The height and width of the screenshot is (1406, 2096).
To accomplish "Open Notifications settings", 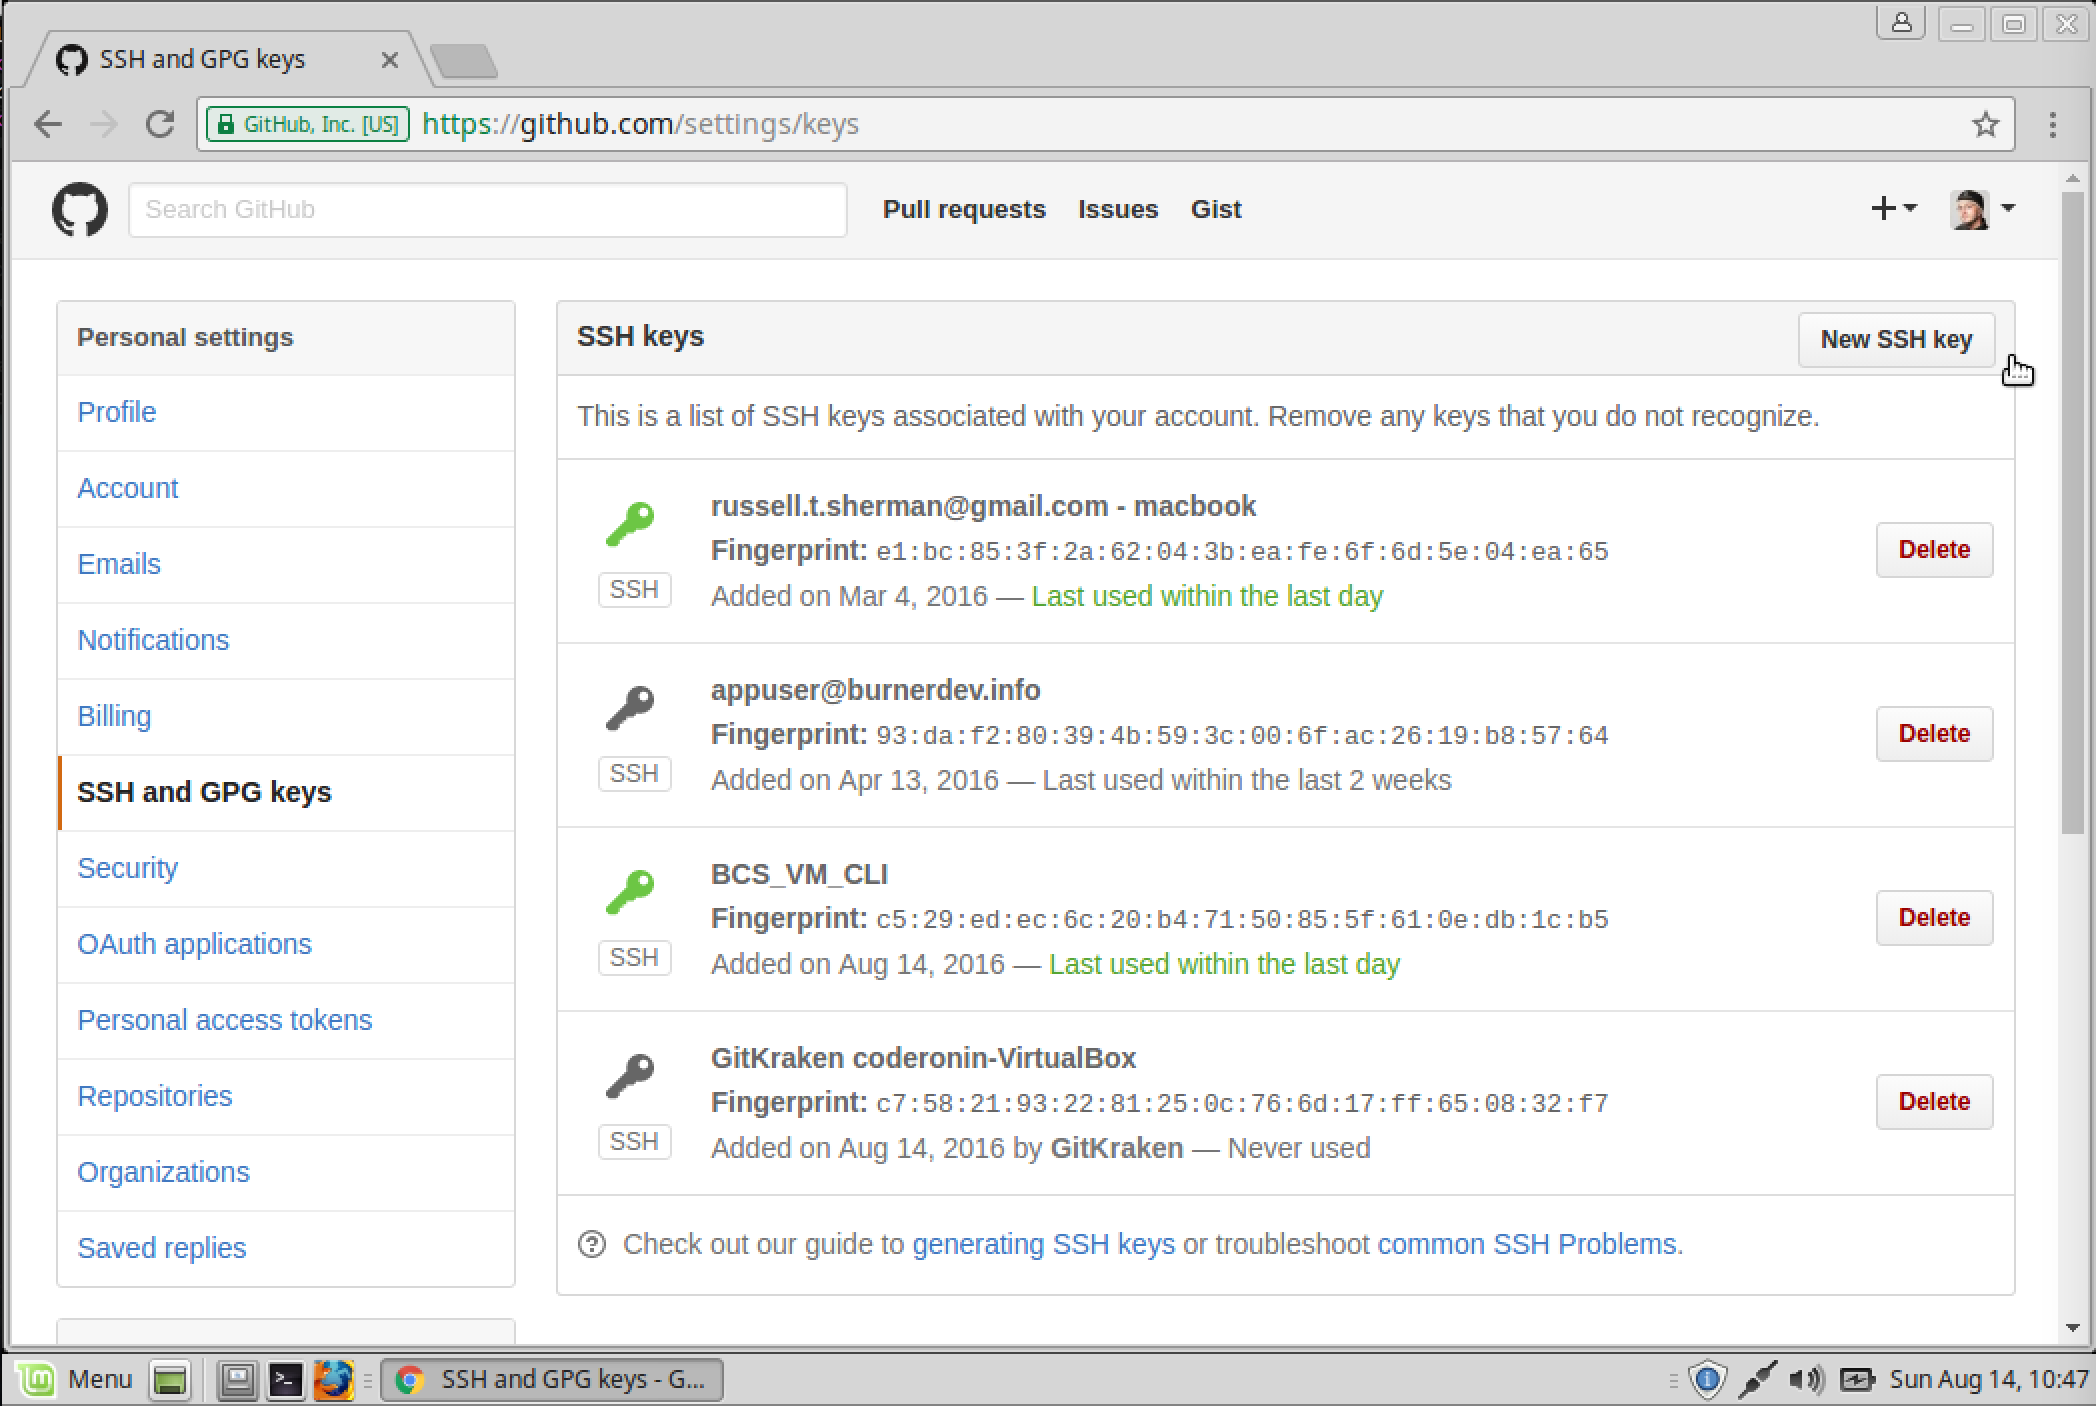I will pyautogui.click(x=286, y=640).
